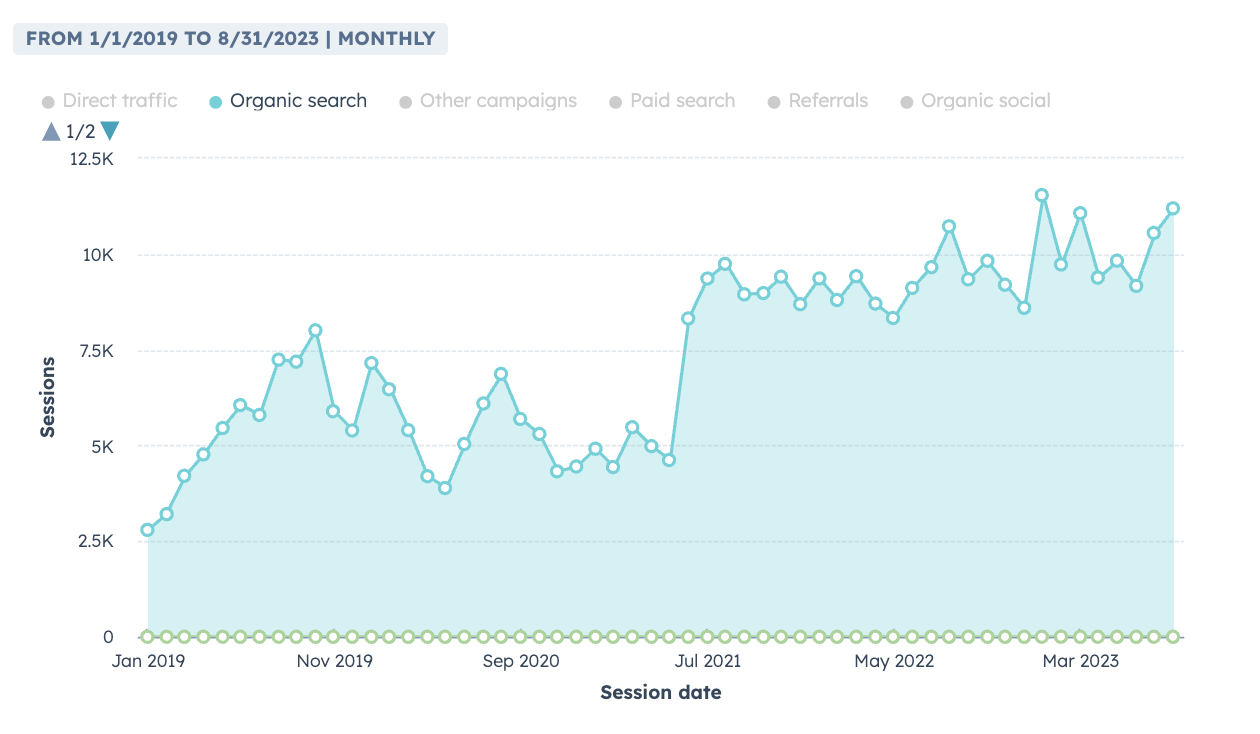Click the legend page indicator 1/2
This screenshot has height=734, width=1260.
click(80, 131)
